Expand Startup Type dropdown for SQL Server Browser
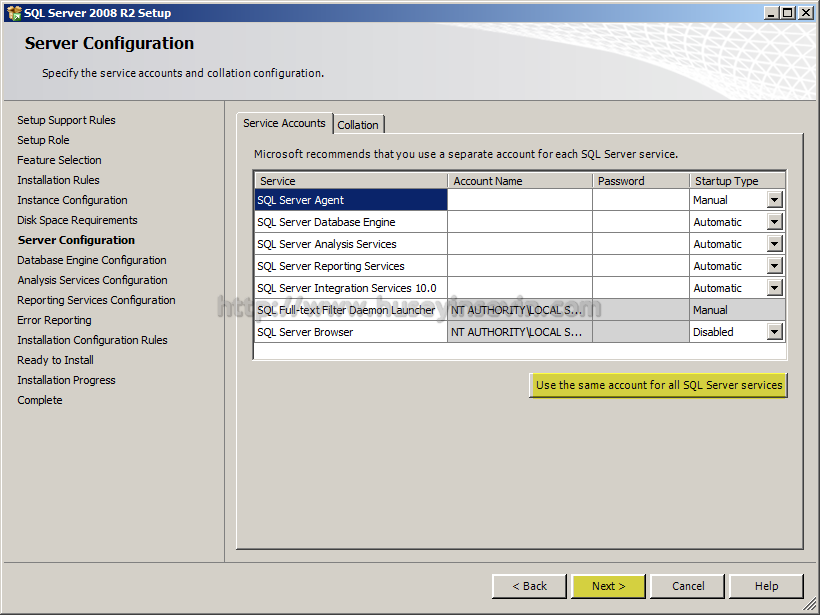This screenshot has height=615, width=820. (x=775, y=332)
